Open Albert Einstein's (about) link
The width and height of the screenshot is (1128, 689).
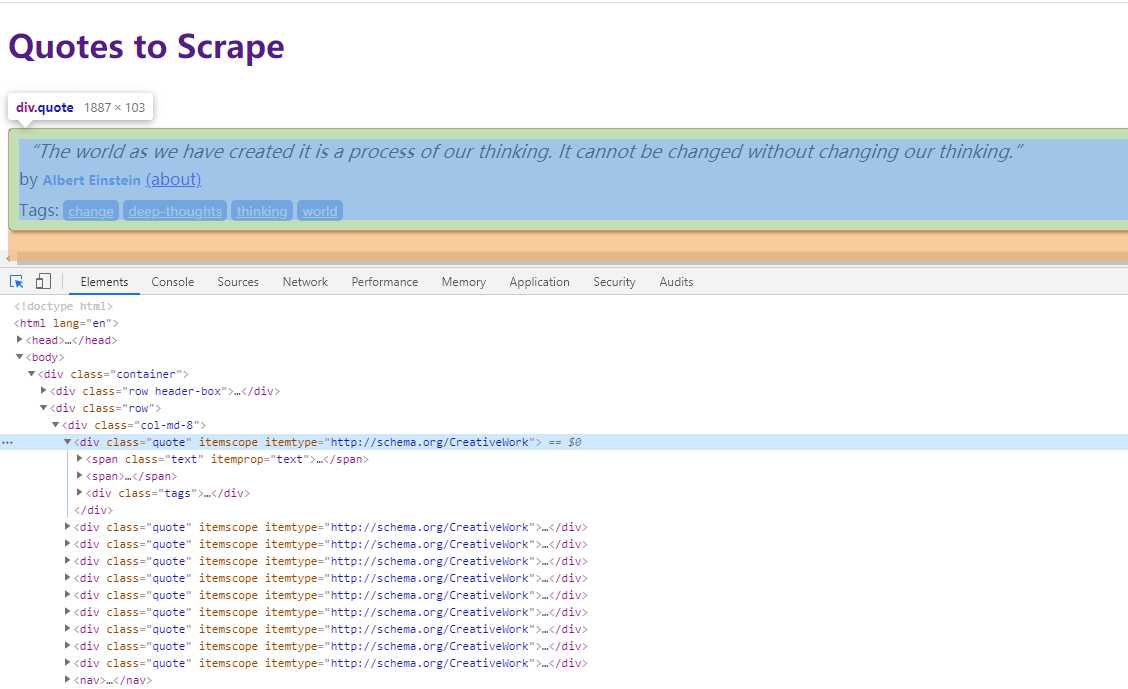click(x=173, y=179)
